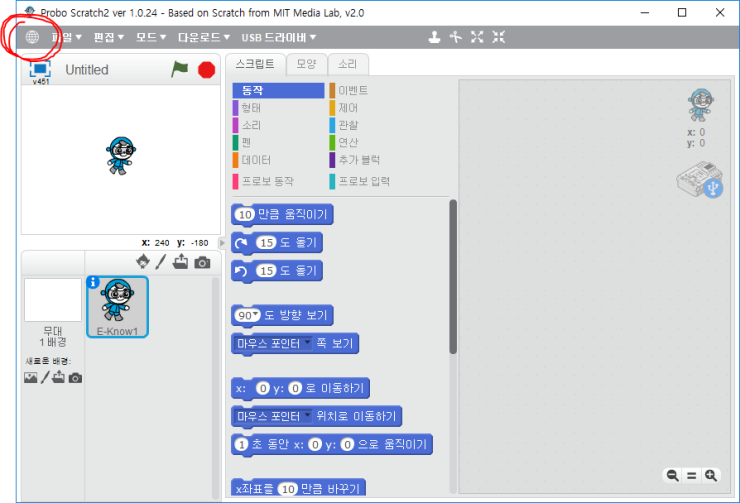Viewport: 740px width, 503px height.
Task: Click the blocks palette scrollbar
Action: (x=453, y=276)
